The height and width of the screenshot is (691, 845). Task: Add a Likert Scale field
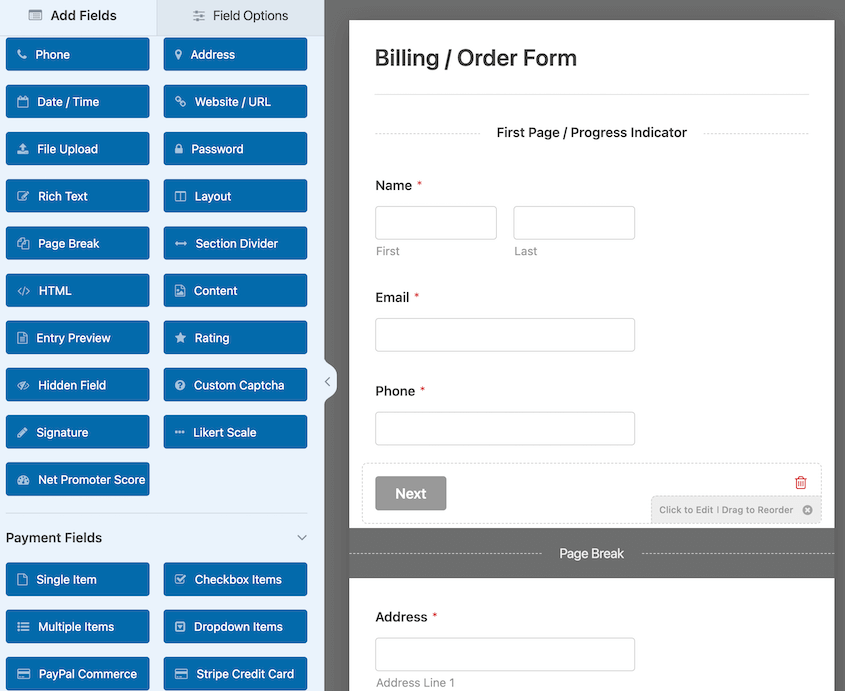click(x=234, y=431)
